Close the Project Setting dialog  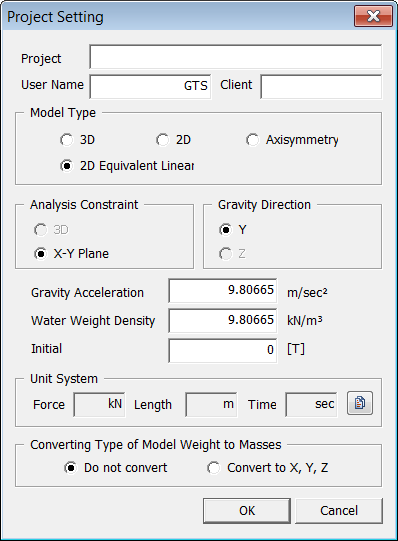click(x=373, y=16)
